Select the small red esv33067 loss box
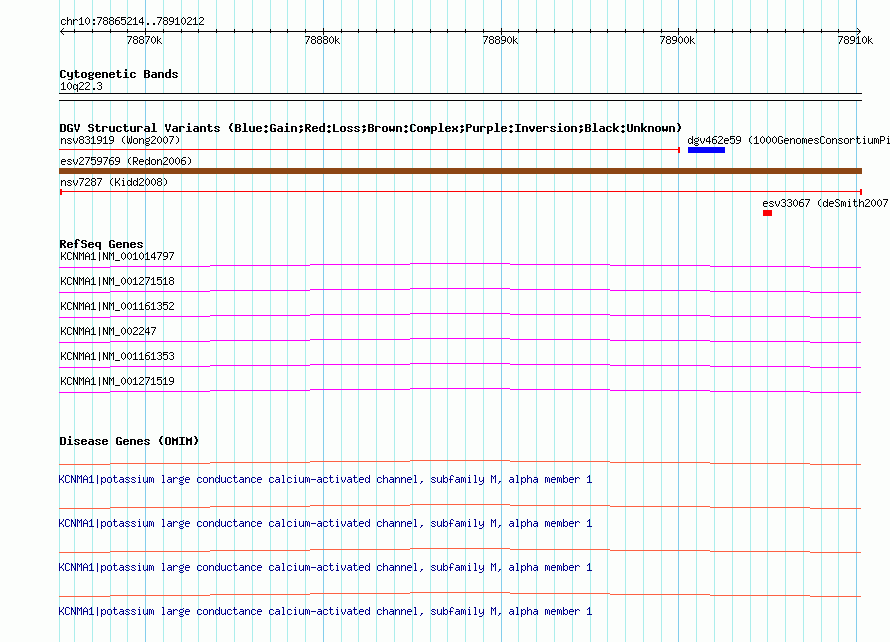890x642 pixels. [767, 213]
